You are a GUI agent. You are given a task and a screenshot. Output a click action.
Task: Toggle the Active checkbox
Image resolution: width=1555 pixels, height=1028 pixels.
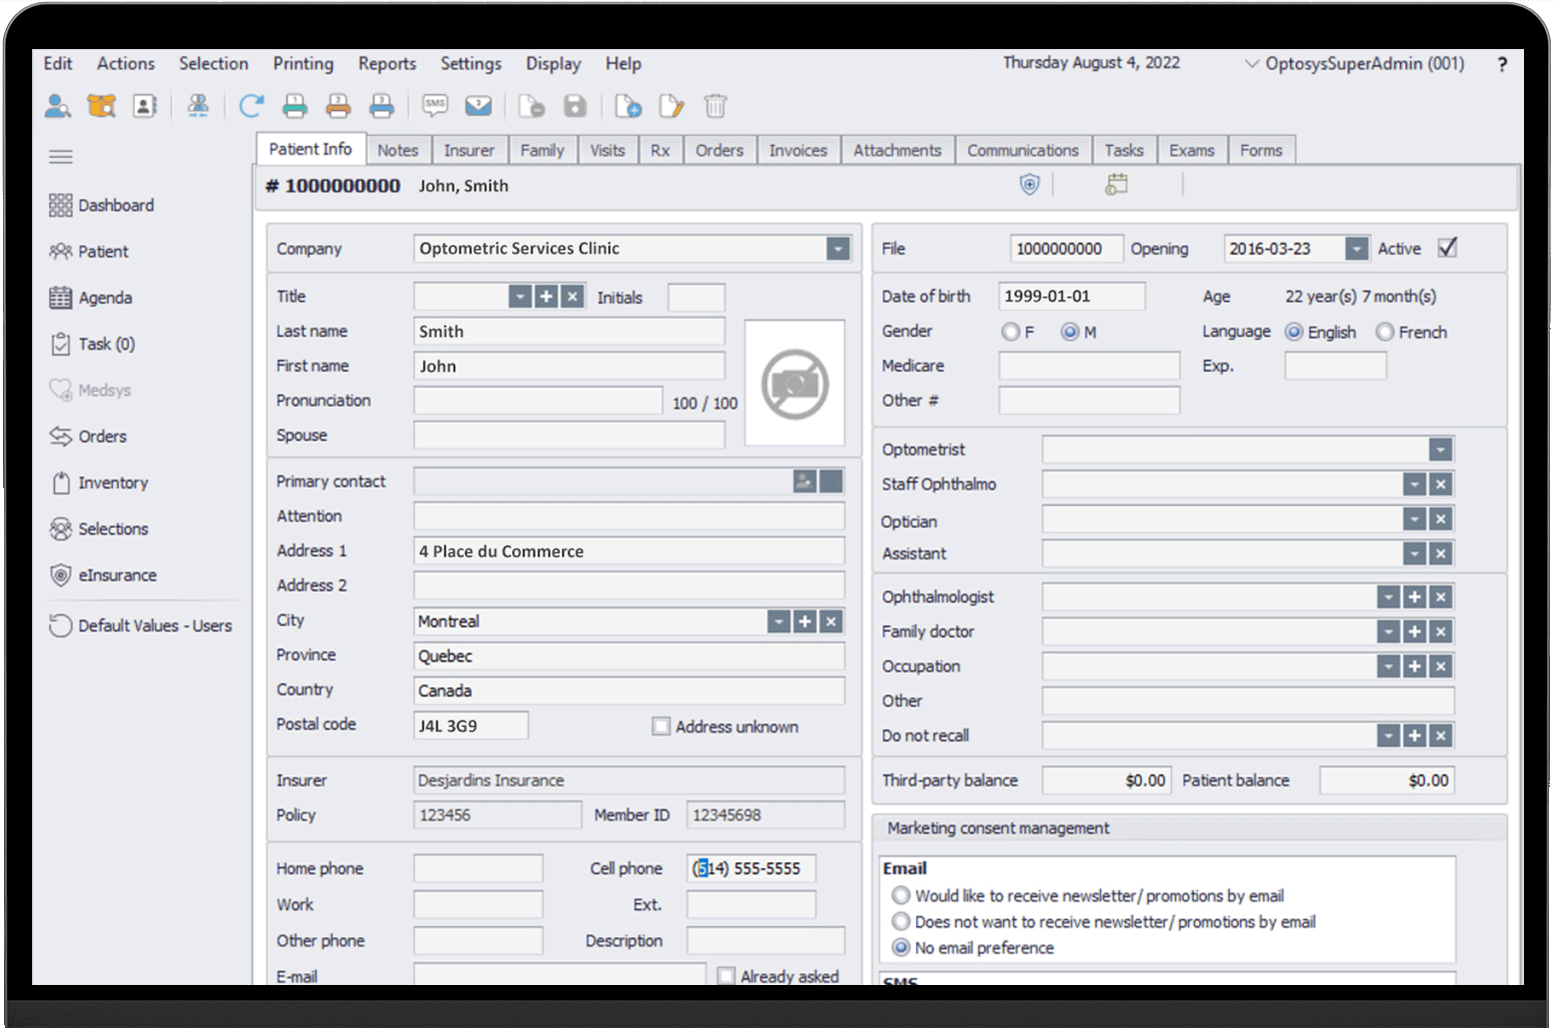(x=1447, y=247)
